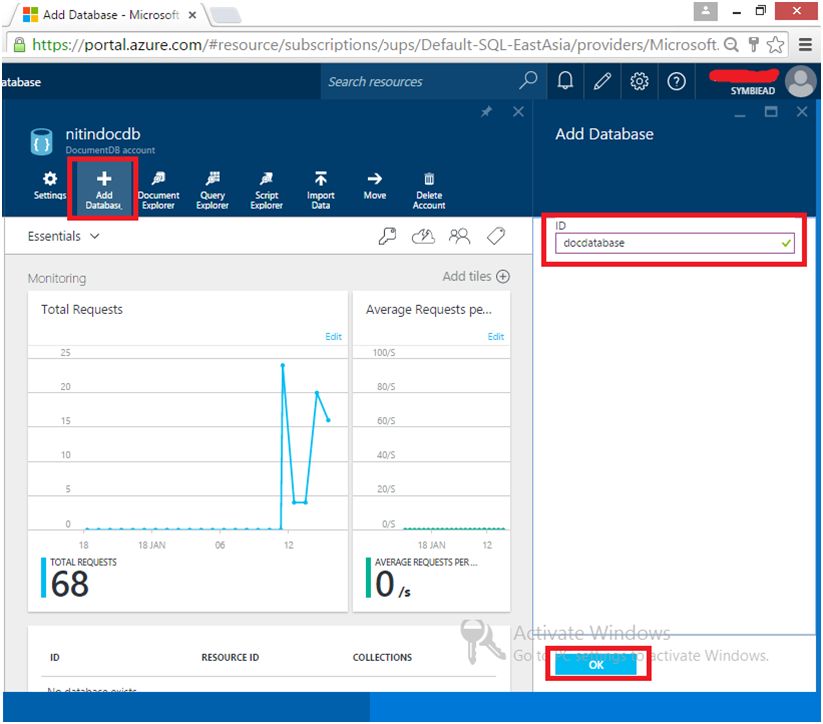Click the browser zoom magnifier icon
The height and width of the screenshot is (724, 823).
(x=731, y=45)
